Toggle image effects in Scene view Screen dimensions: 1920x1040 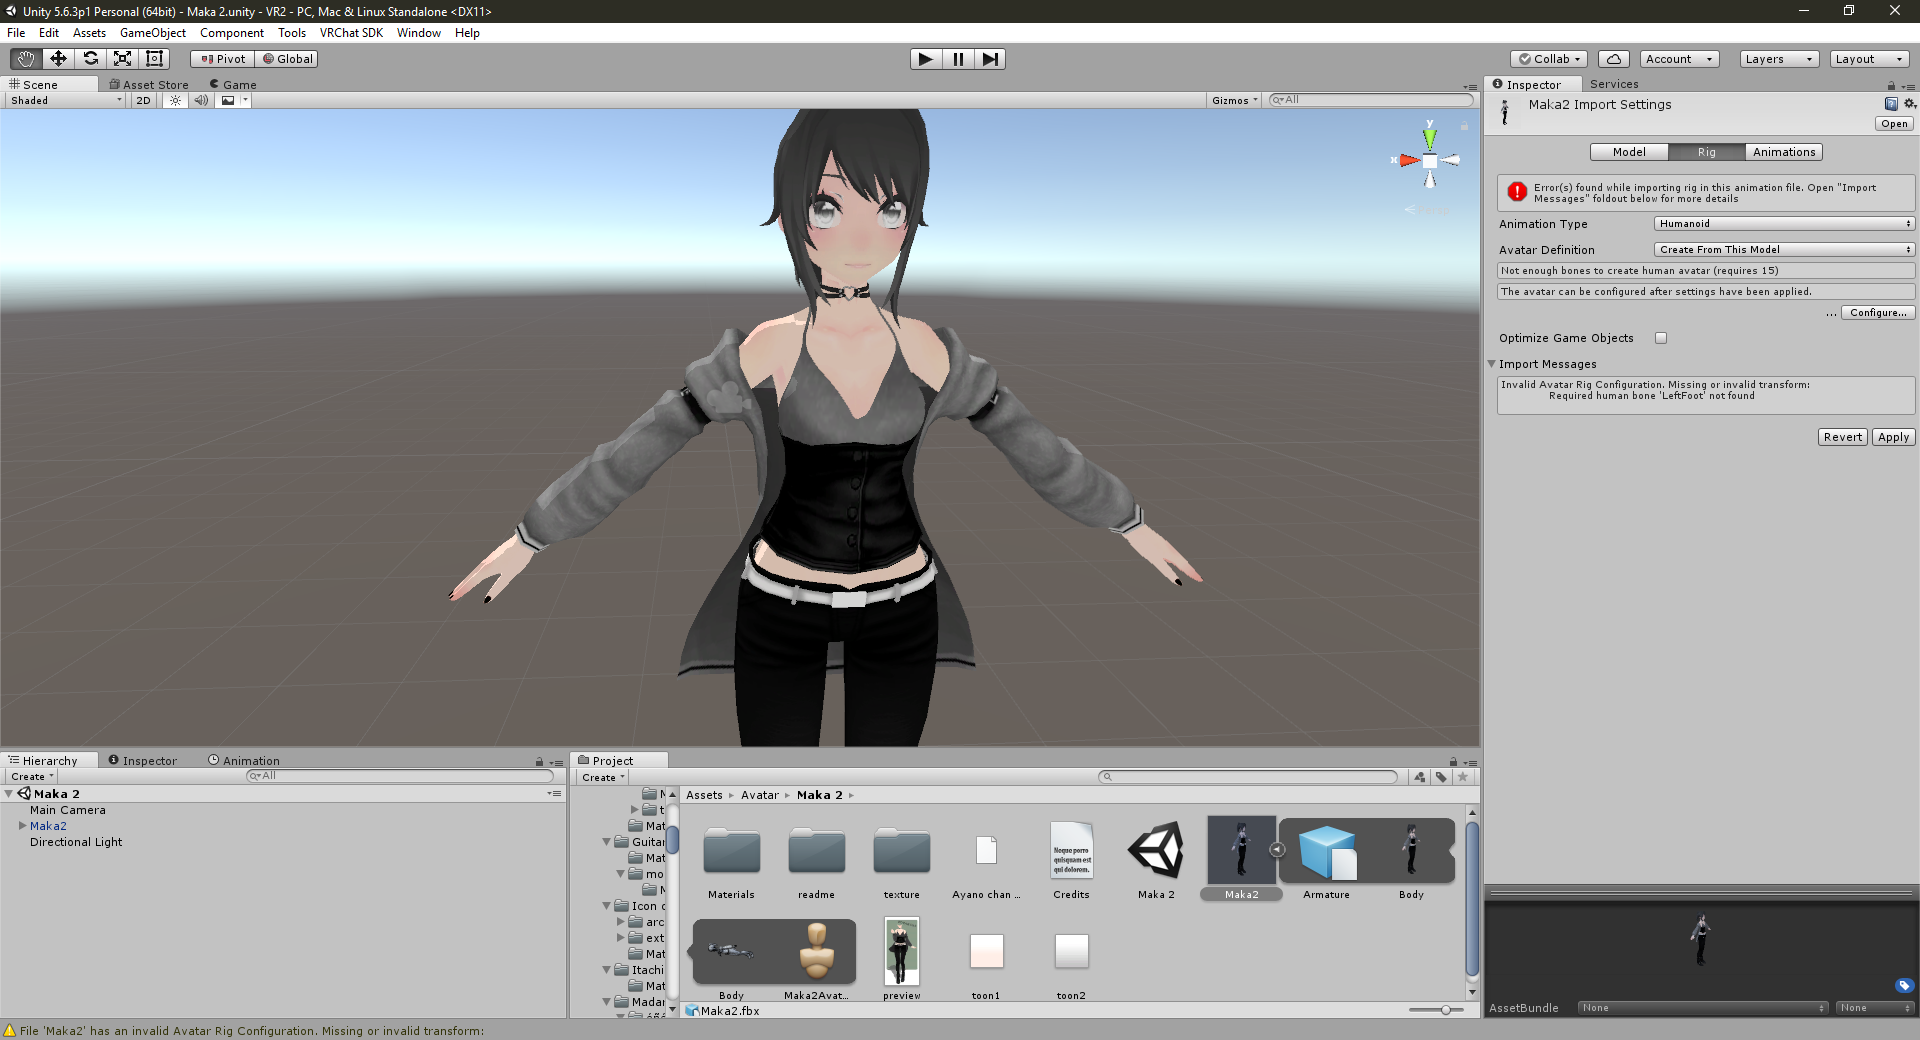(229, 100)
